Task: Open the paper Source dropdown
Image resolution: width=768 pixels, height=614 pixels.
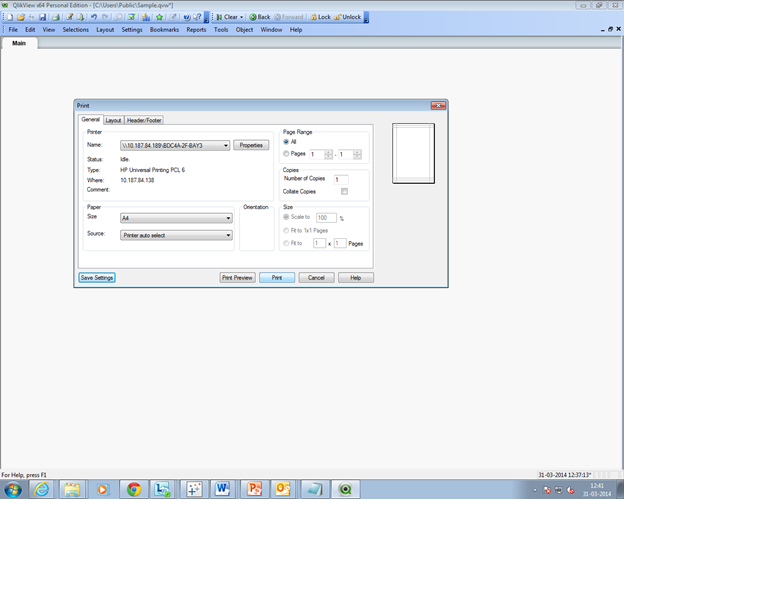Action: click(176, 236)
